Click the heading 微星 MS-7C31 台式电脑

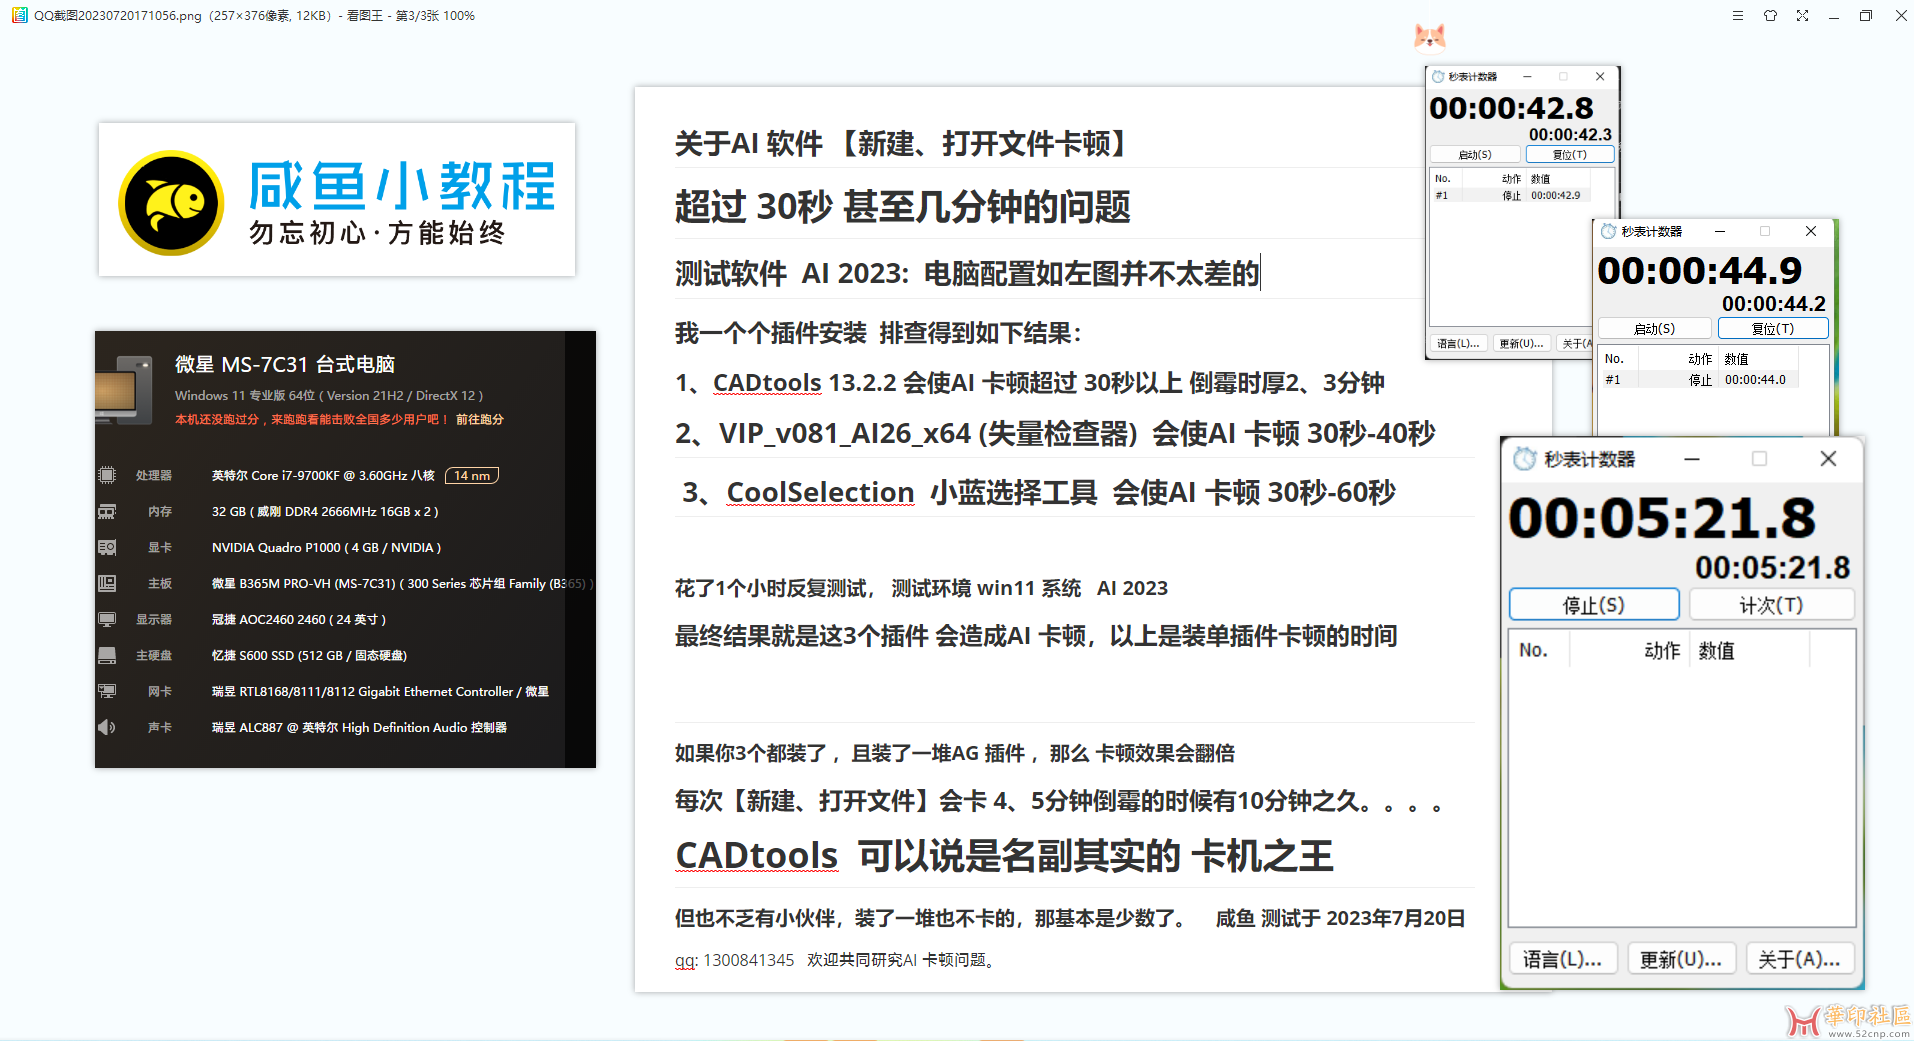click(x=285, y=364)
